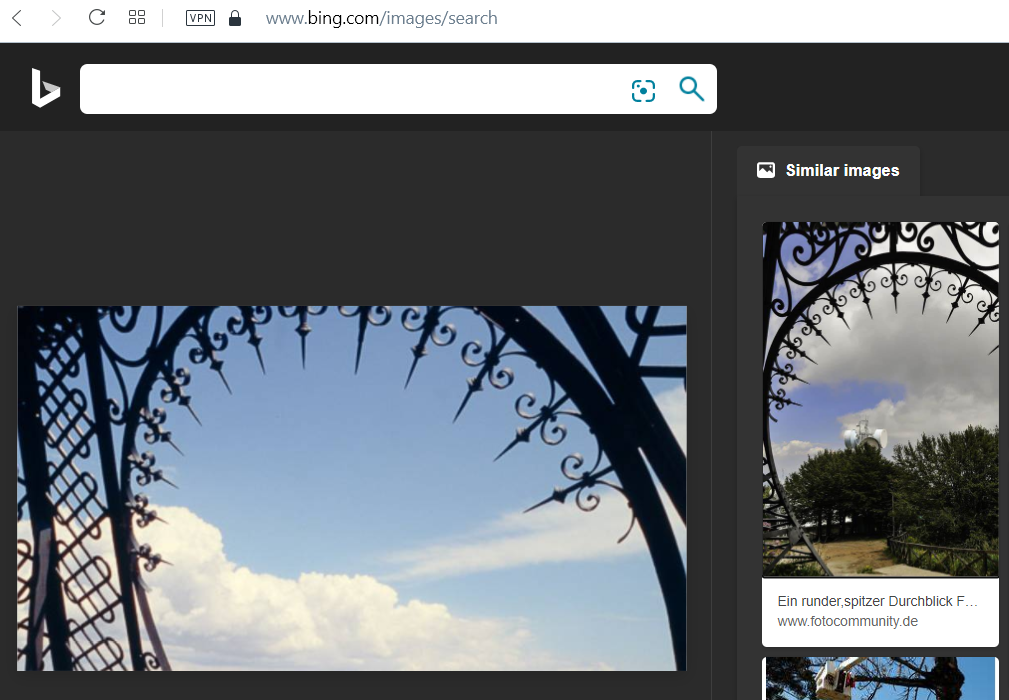Click the Bing logo
Viewport: 1009px width, 700px height.
45,88
